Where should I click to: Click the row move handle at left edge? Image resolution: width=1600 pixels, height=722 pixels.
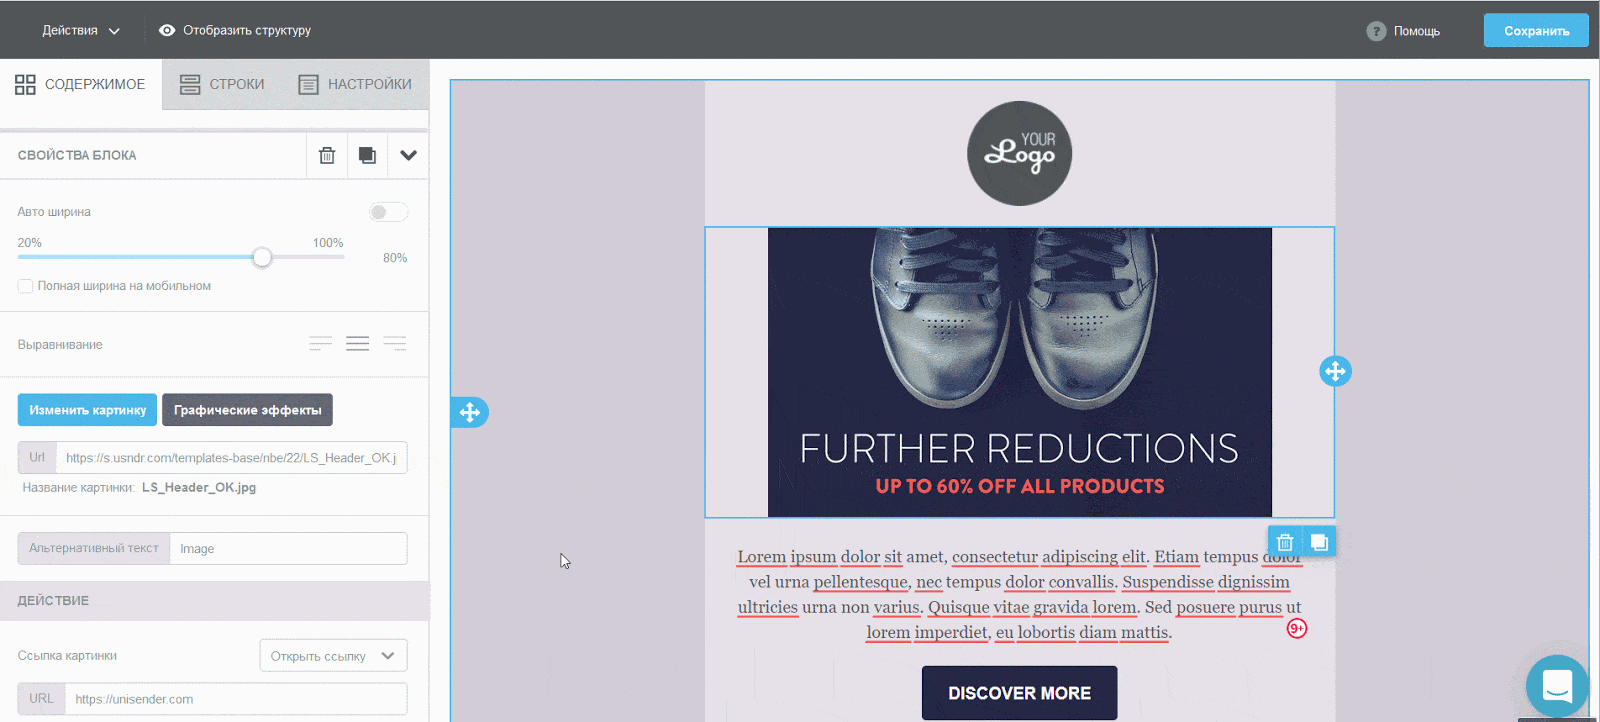pyautogui.click(x=469, y=412)
